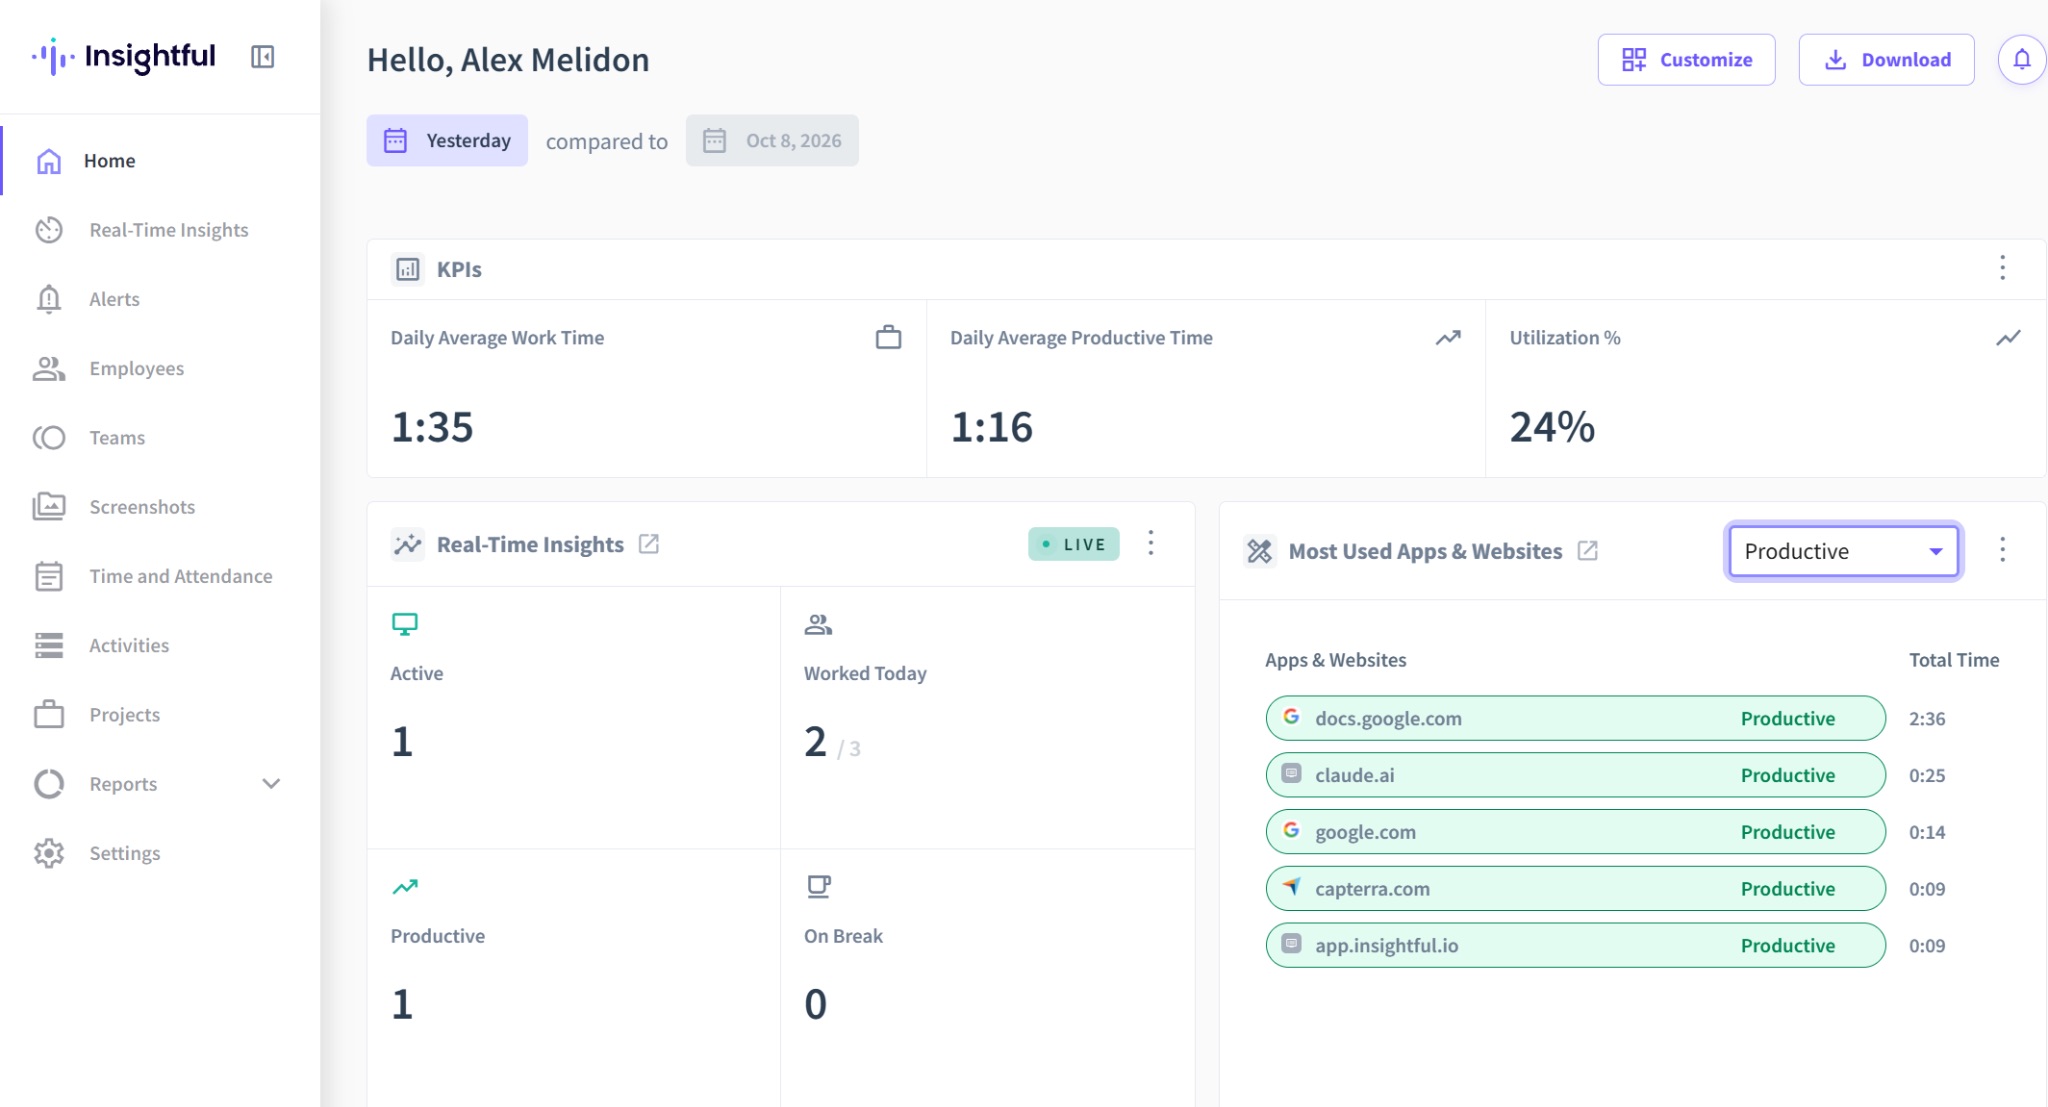Image resolution: width=2048 pixels, height=1107 pixels.
Task: Click the Download button
Action: (x=1886, y=60)
